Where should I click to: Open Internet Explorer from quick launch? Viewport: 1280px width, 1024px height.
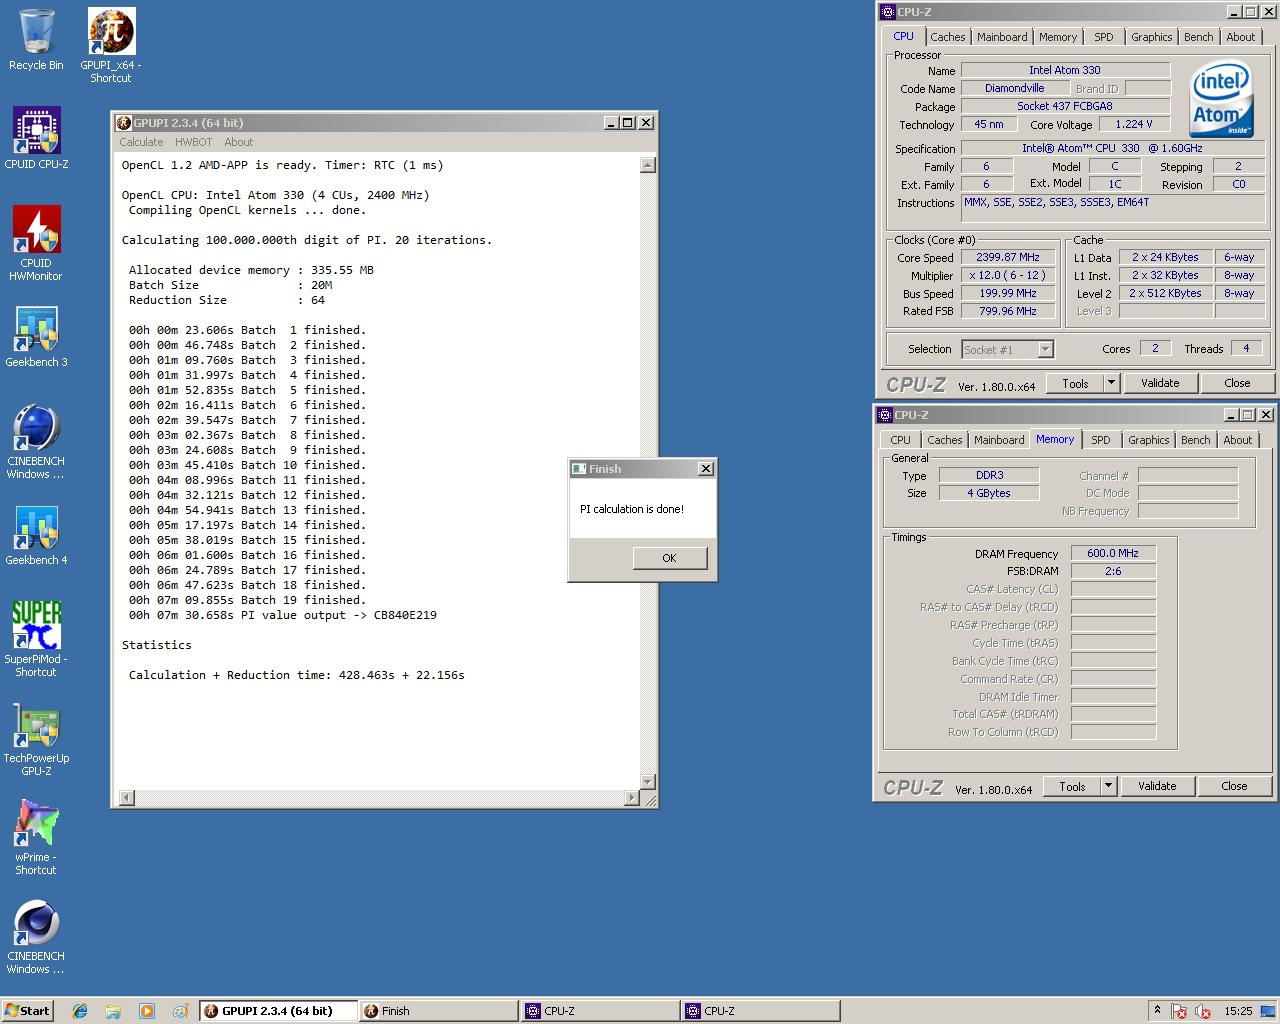click(80, 1011)
